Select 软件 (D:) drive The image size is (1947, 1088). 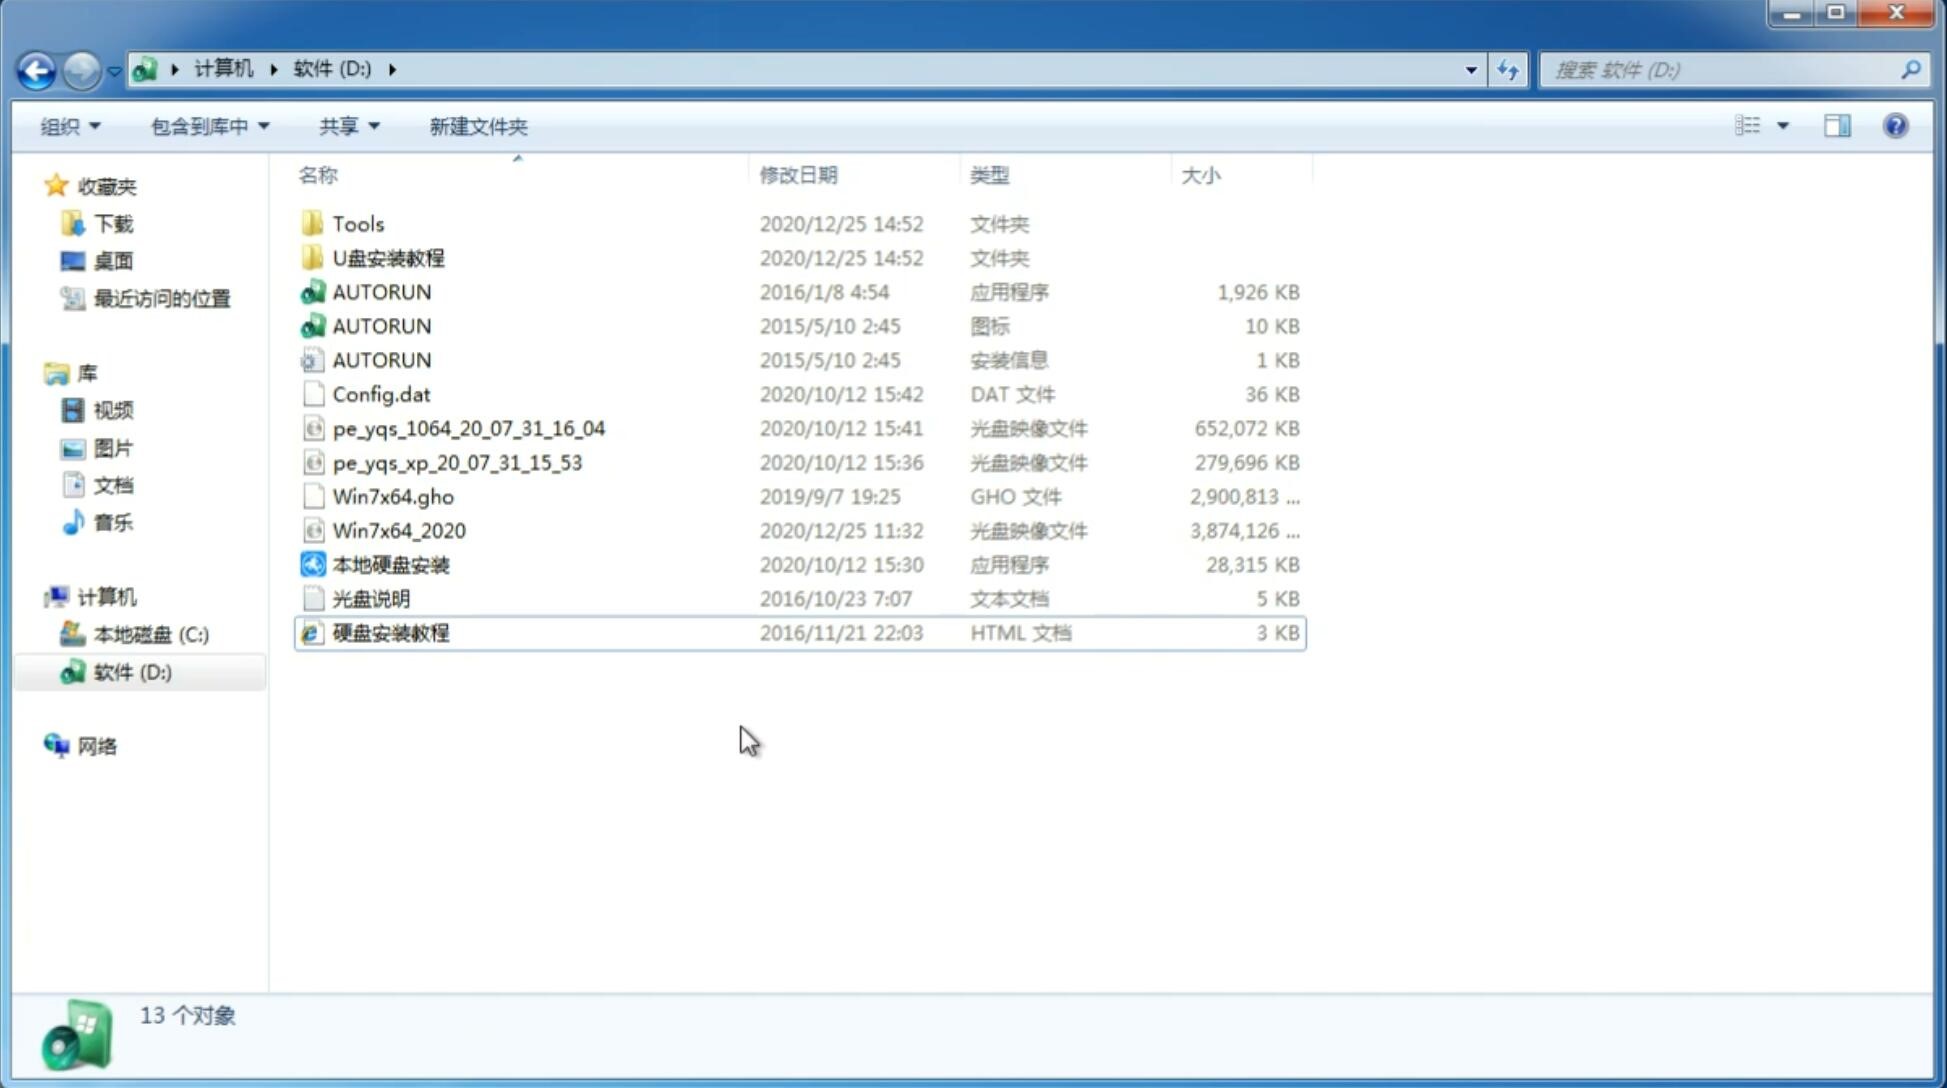click(x=132, y=671)
